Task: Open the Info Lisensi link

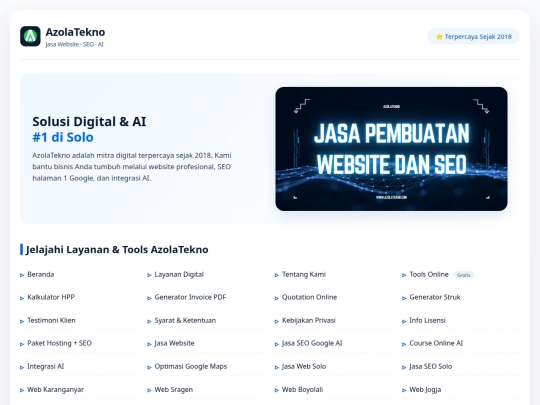Action: 427,320
